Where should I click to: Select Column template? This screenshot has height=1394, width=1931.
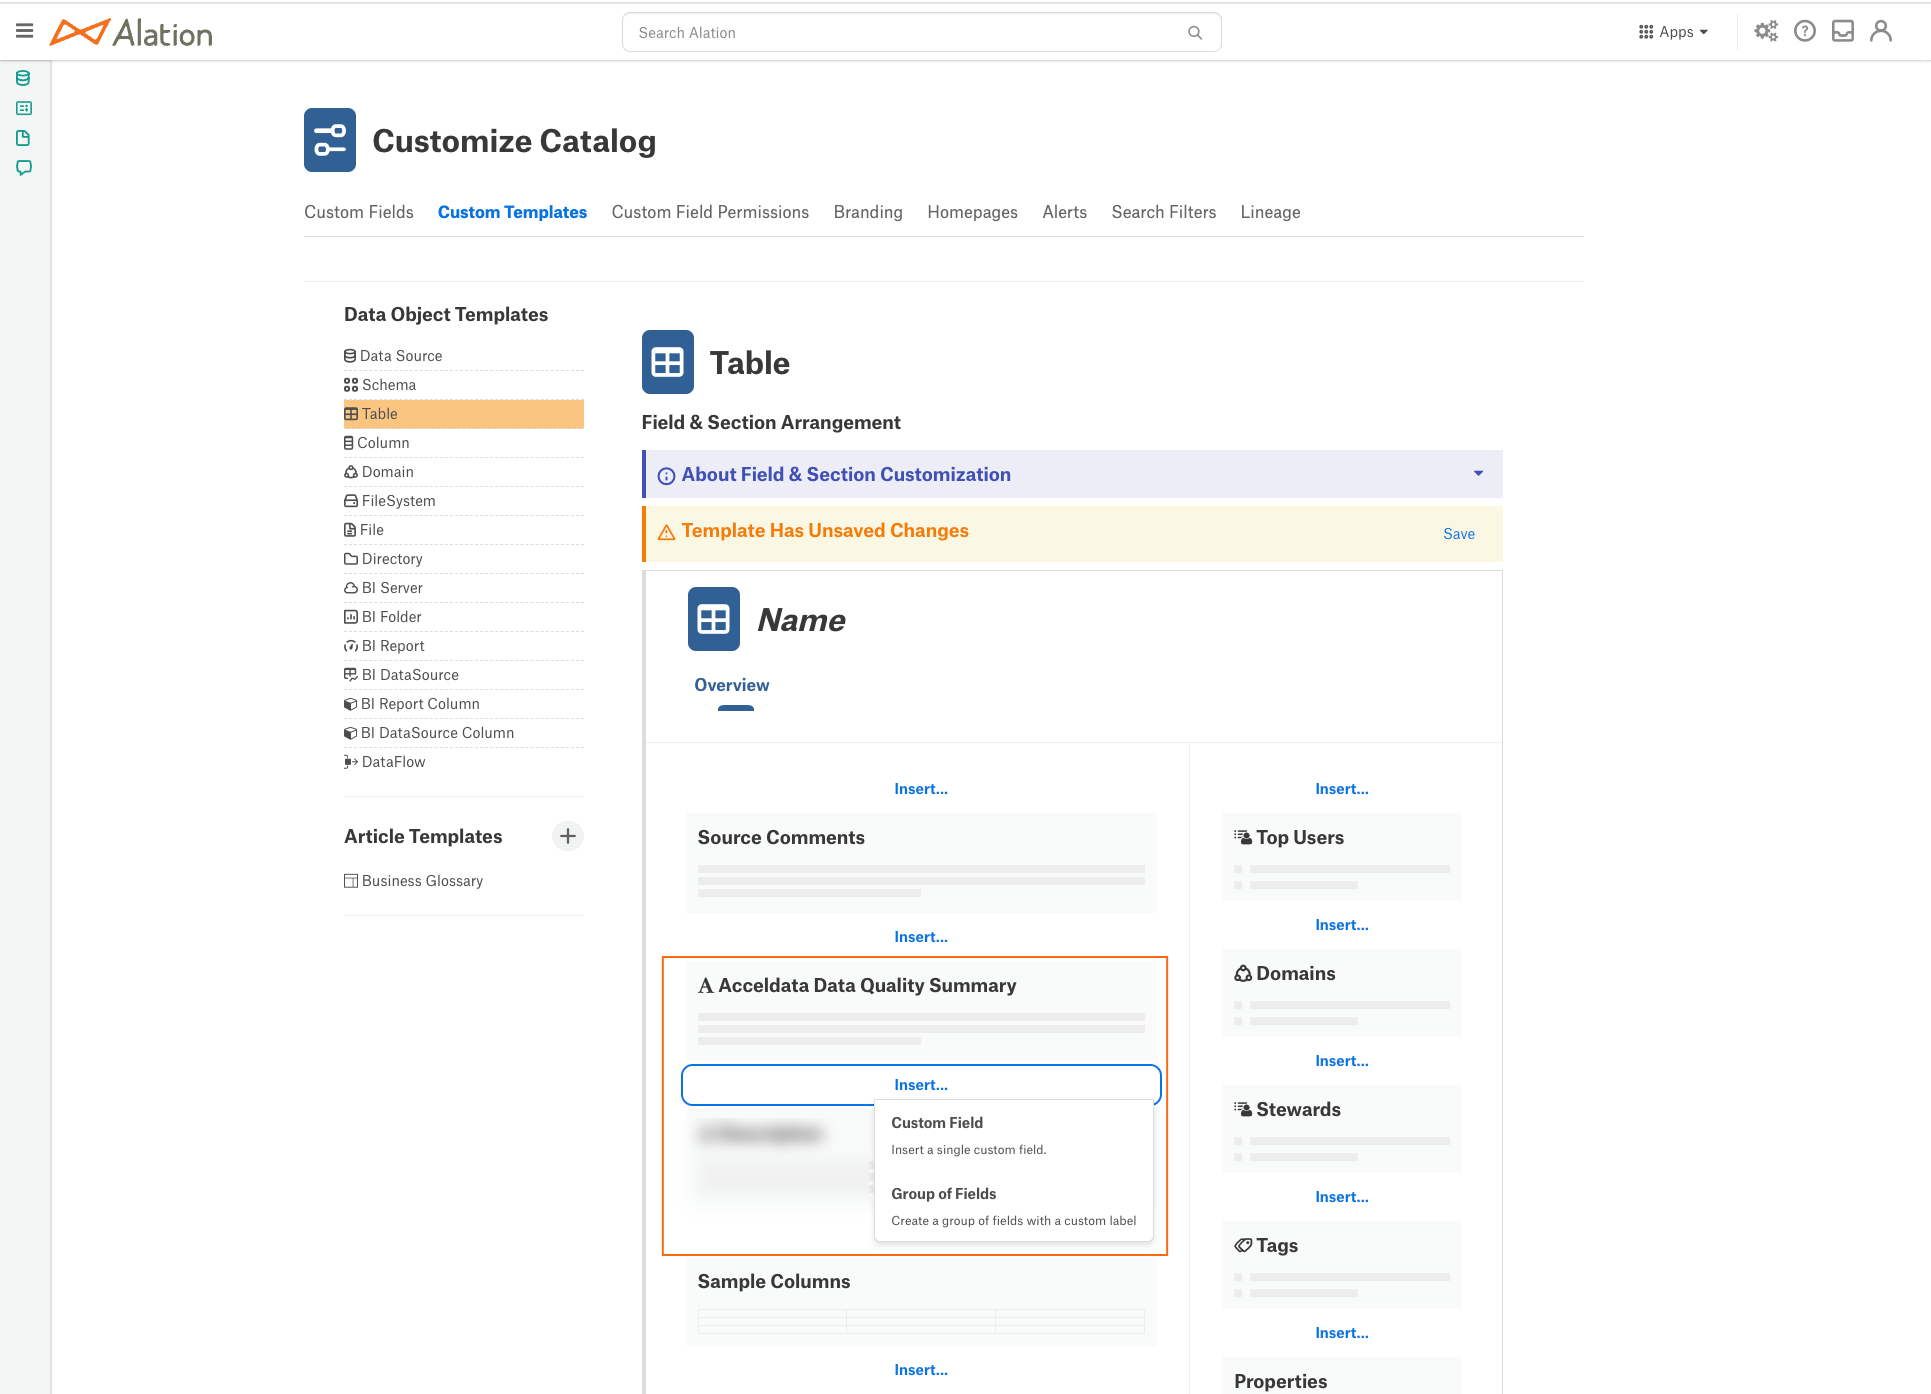[x=463, y=443]
